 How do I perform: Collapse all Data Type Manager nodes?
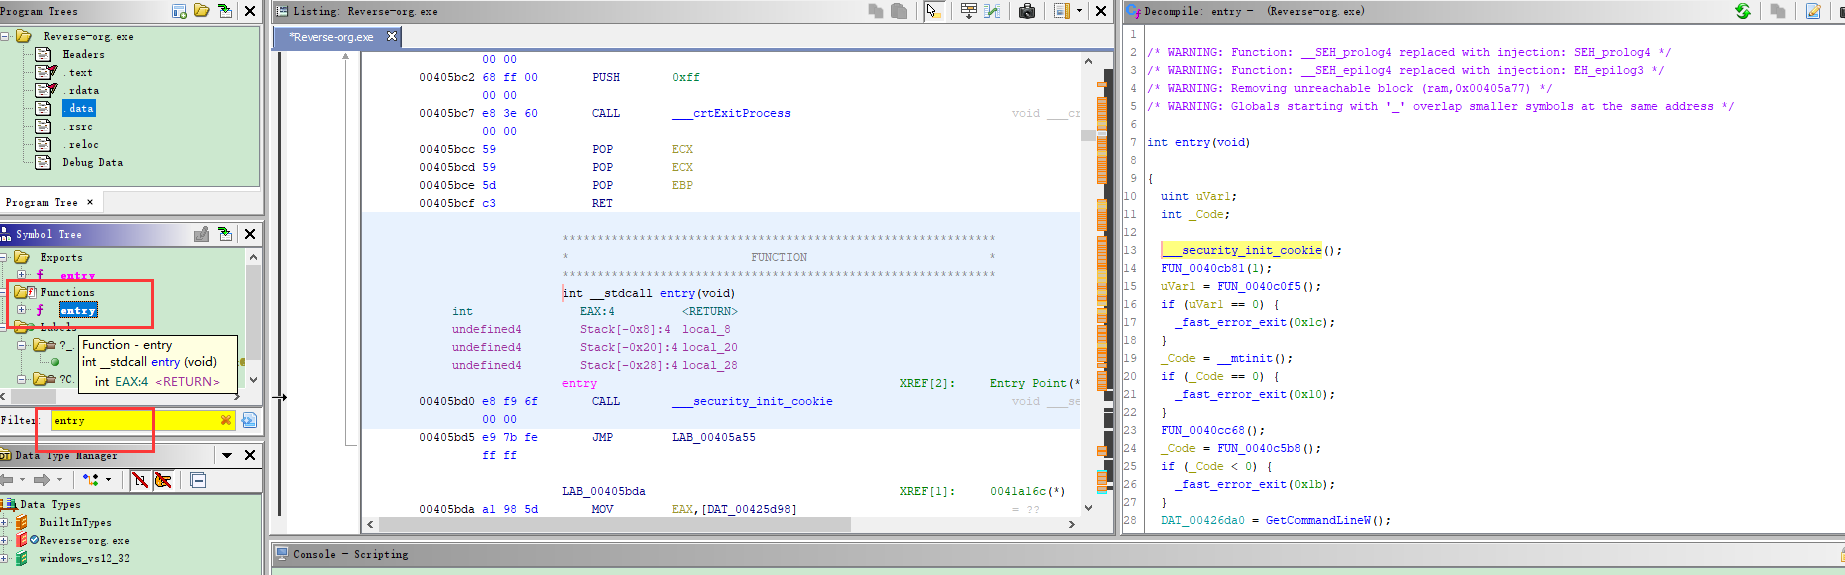coord(198,480)
